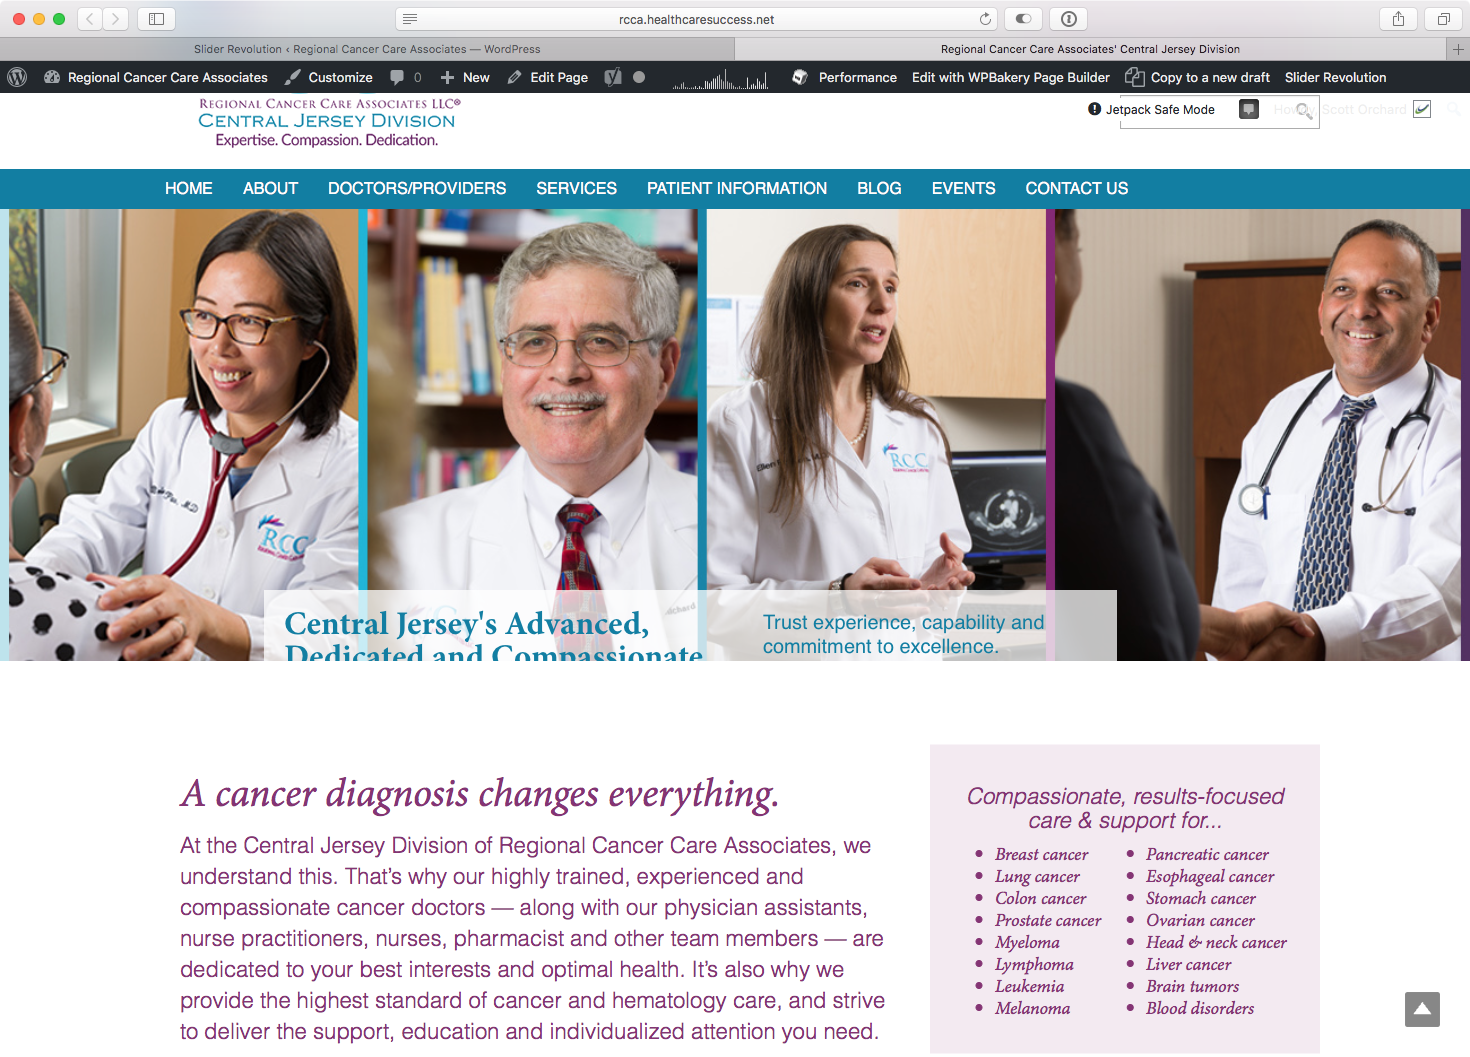Click Myeloma in the care list
This screenshot has height=1057, width=1470.
1027,942
